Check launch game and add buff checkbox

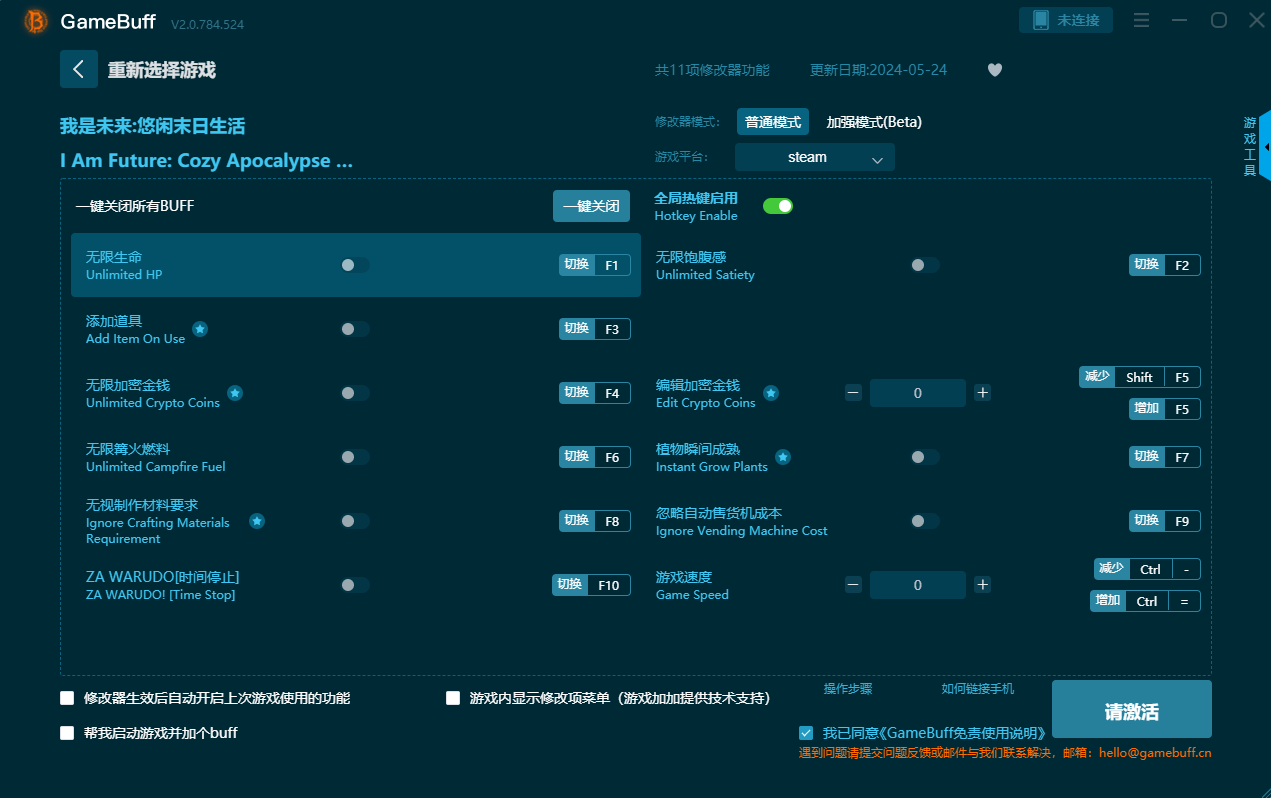tap(67, 733)
